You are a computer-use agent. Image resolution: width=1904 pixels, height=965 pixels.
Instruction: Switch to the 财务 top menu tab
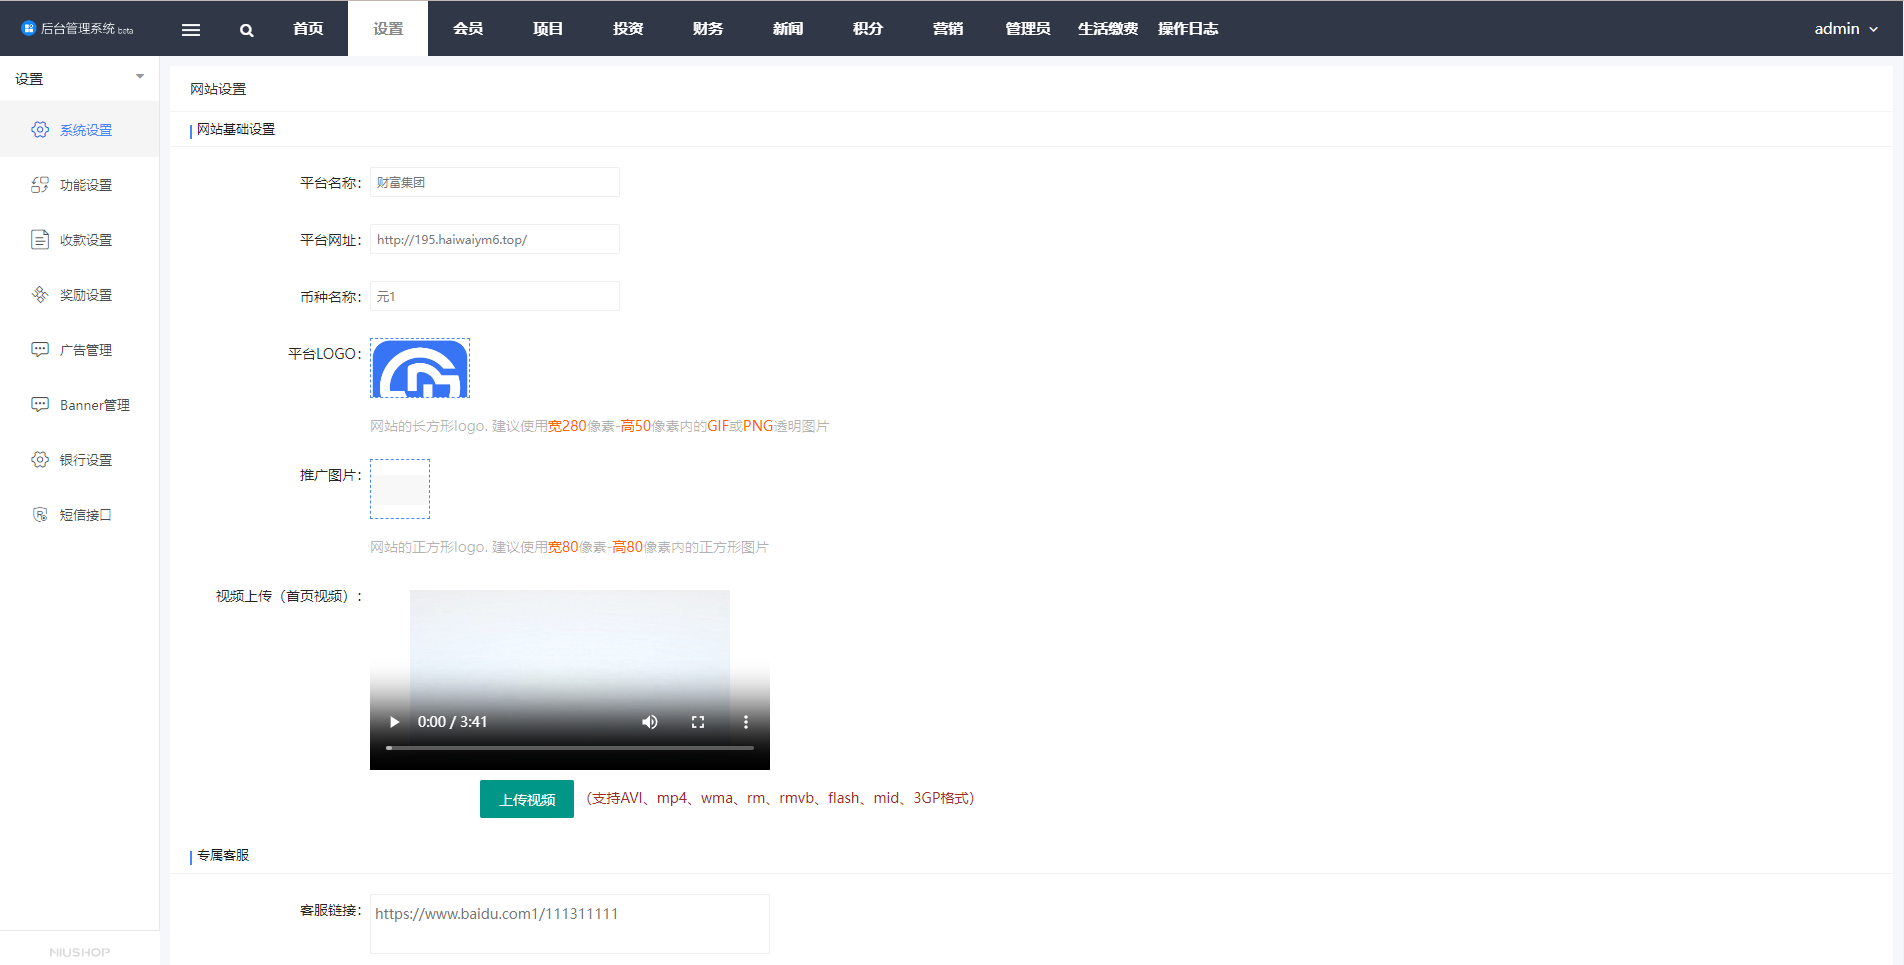(708, 29)
